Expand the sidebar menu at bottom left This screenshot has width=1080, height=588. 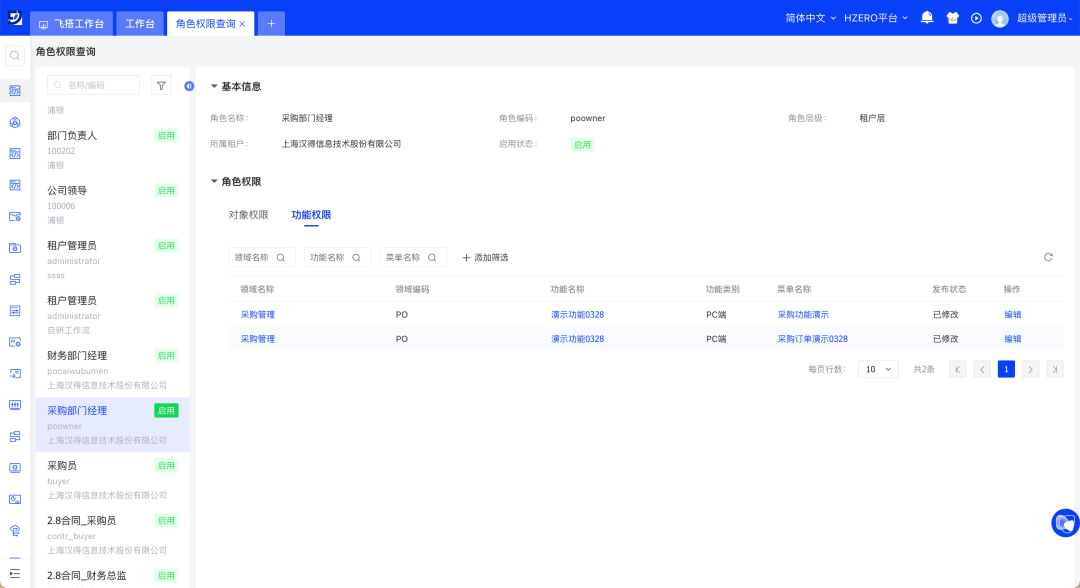tap(15, 572)
